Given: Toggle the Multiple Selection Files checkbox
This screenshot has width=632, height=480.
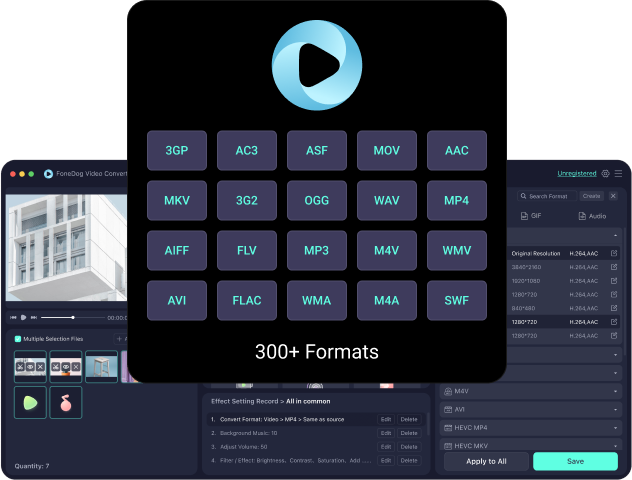Looking at the screenshot, I should pyautogui.click(x=18, y=339).
